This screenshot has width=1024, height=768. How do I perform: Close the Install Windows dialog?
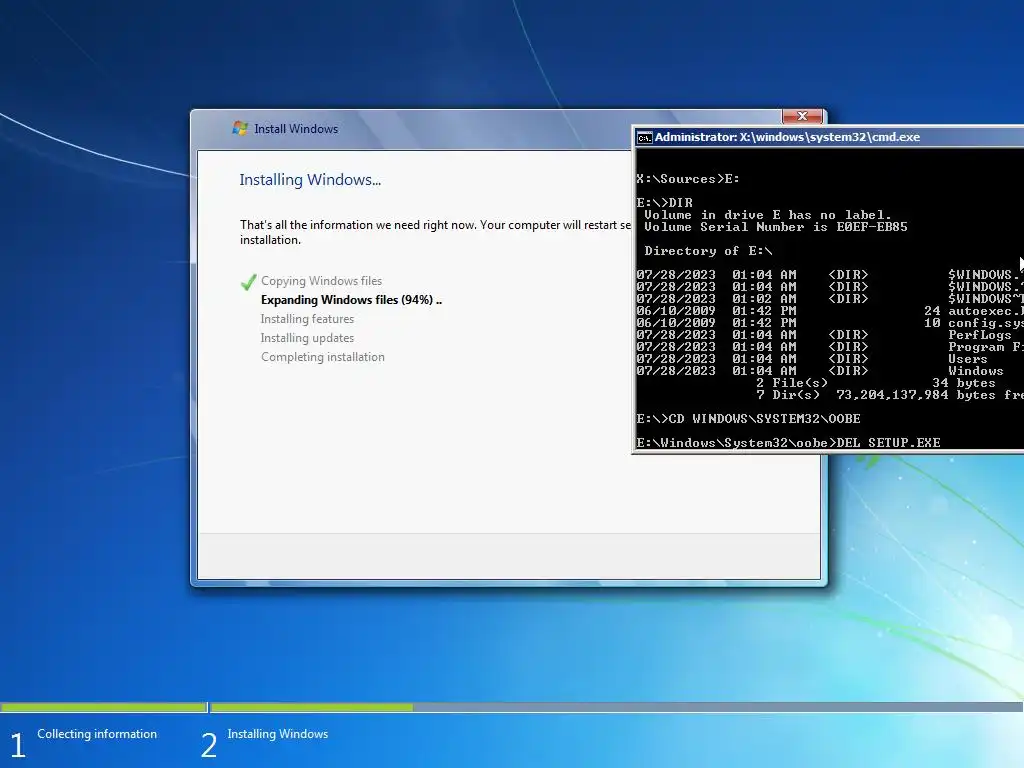coord(802,116)
